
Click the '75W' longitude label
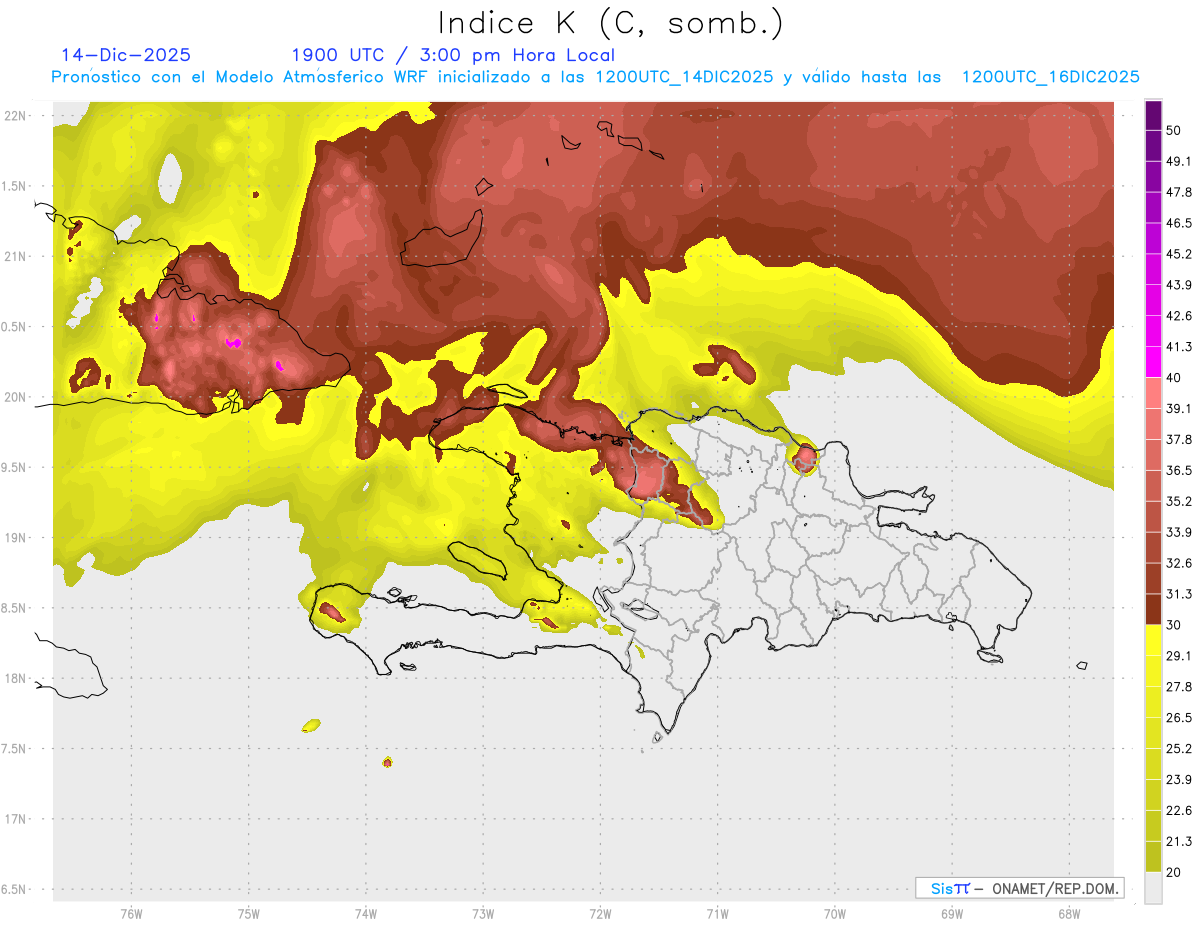(248, 914)
